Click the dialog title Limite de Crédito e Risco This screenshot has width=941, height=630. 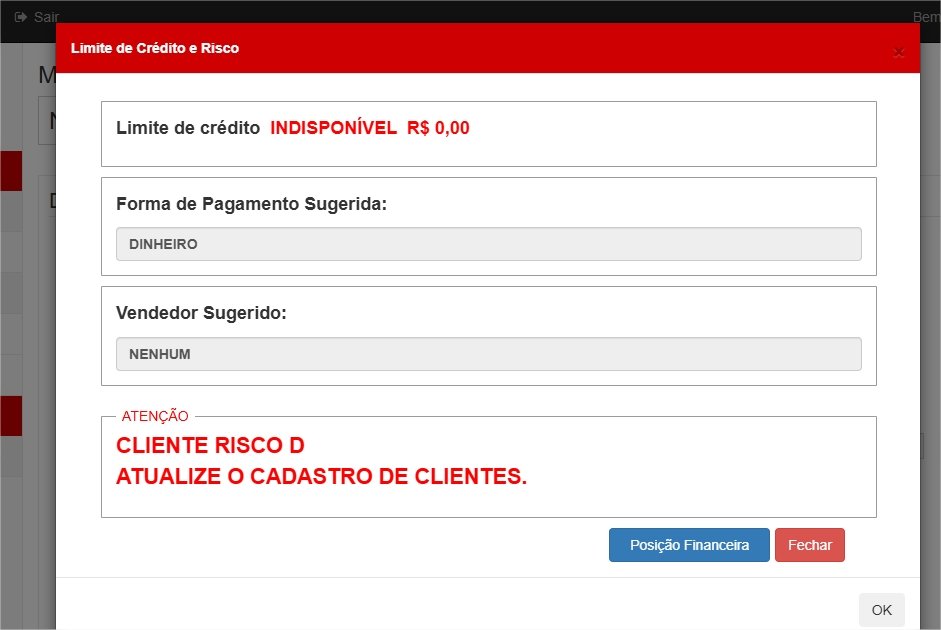pos(155,48)
